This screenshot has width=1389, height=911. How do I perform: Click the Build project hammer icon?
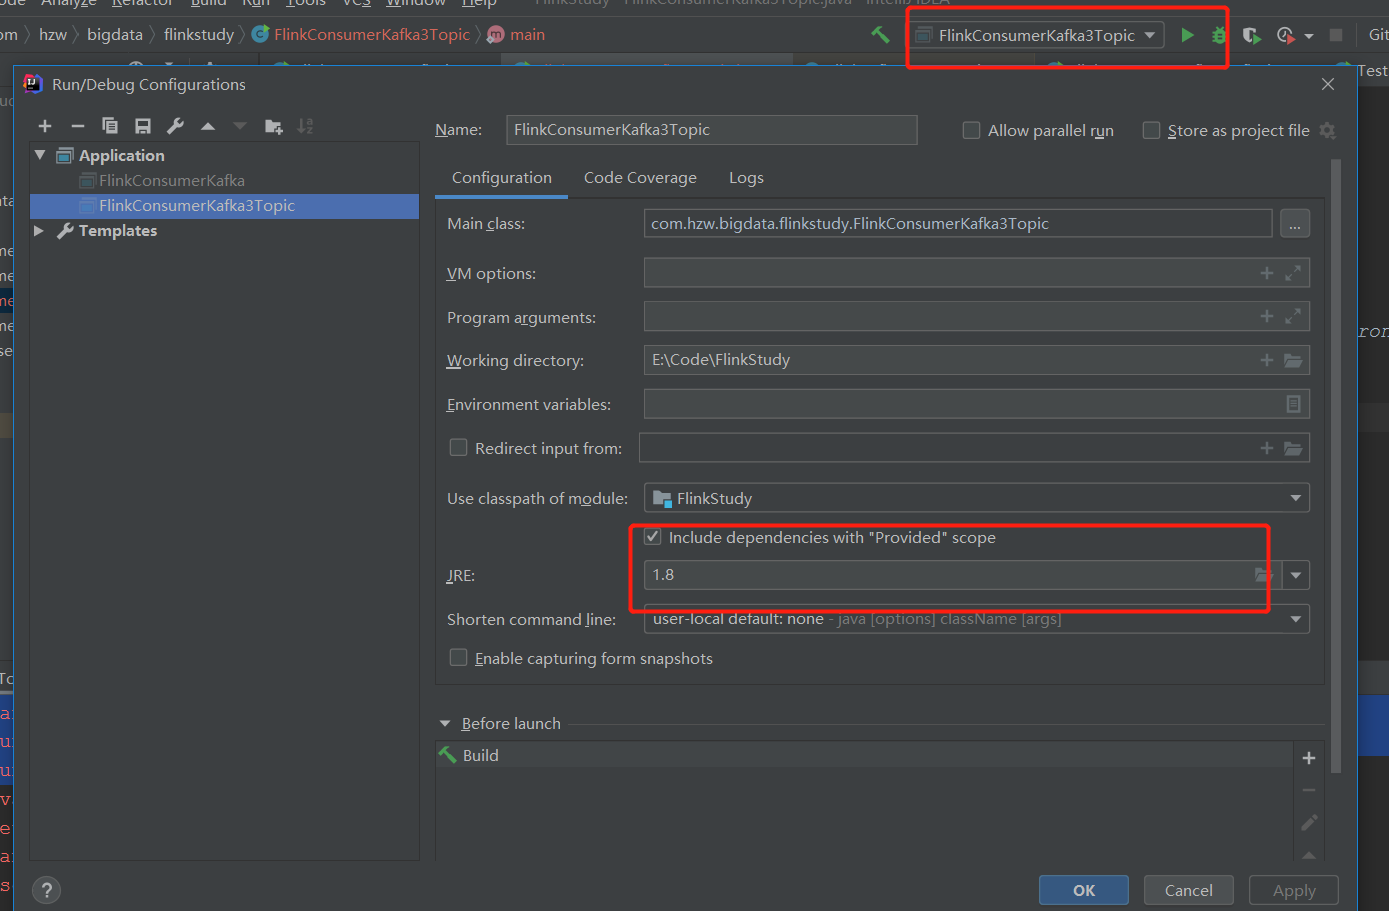point(880,35)
